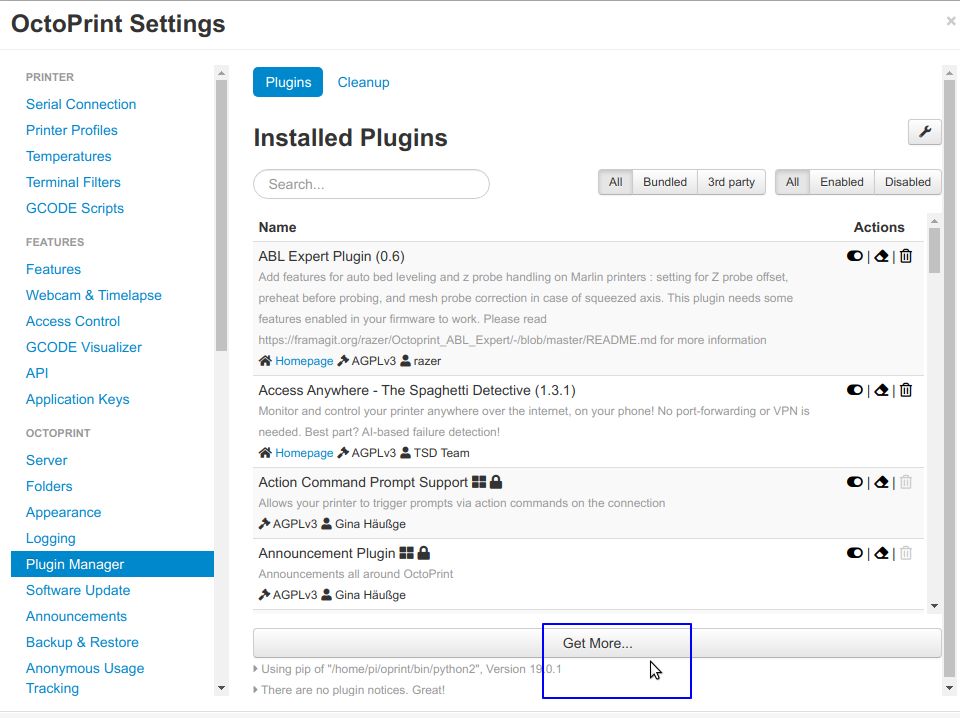Uninstall Access Anywhere plugin trash icon
Screen dimensions: 960x718
click(x=906, y=390)
